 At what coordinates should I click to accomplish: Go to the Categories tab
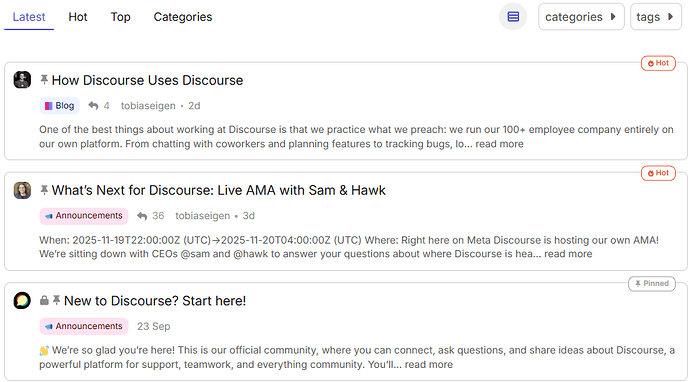[x=183, y=17]
